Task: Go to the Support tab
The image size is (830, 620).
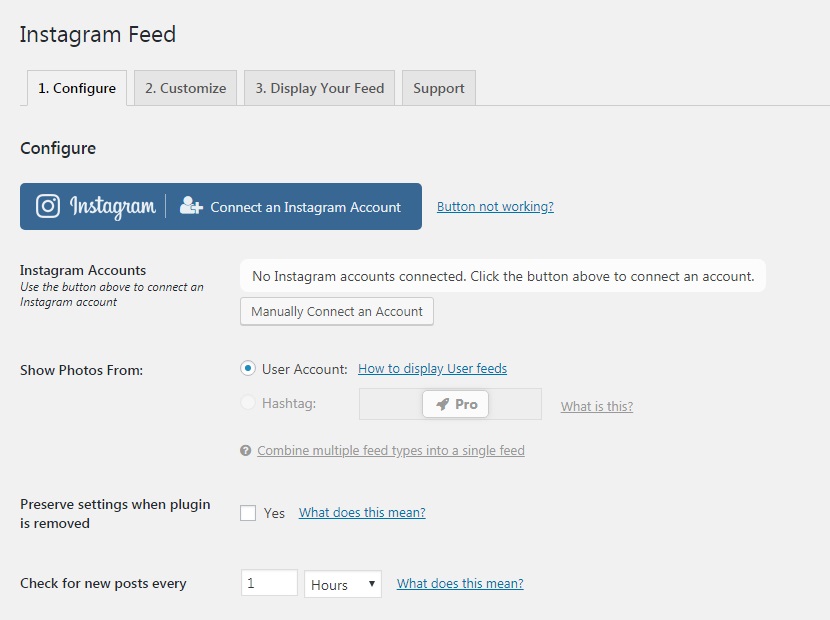Action: point(438,88)
